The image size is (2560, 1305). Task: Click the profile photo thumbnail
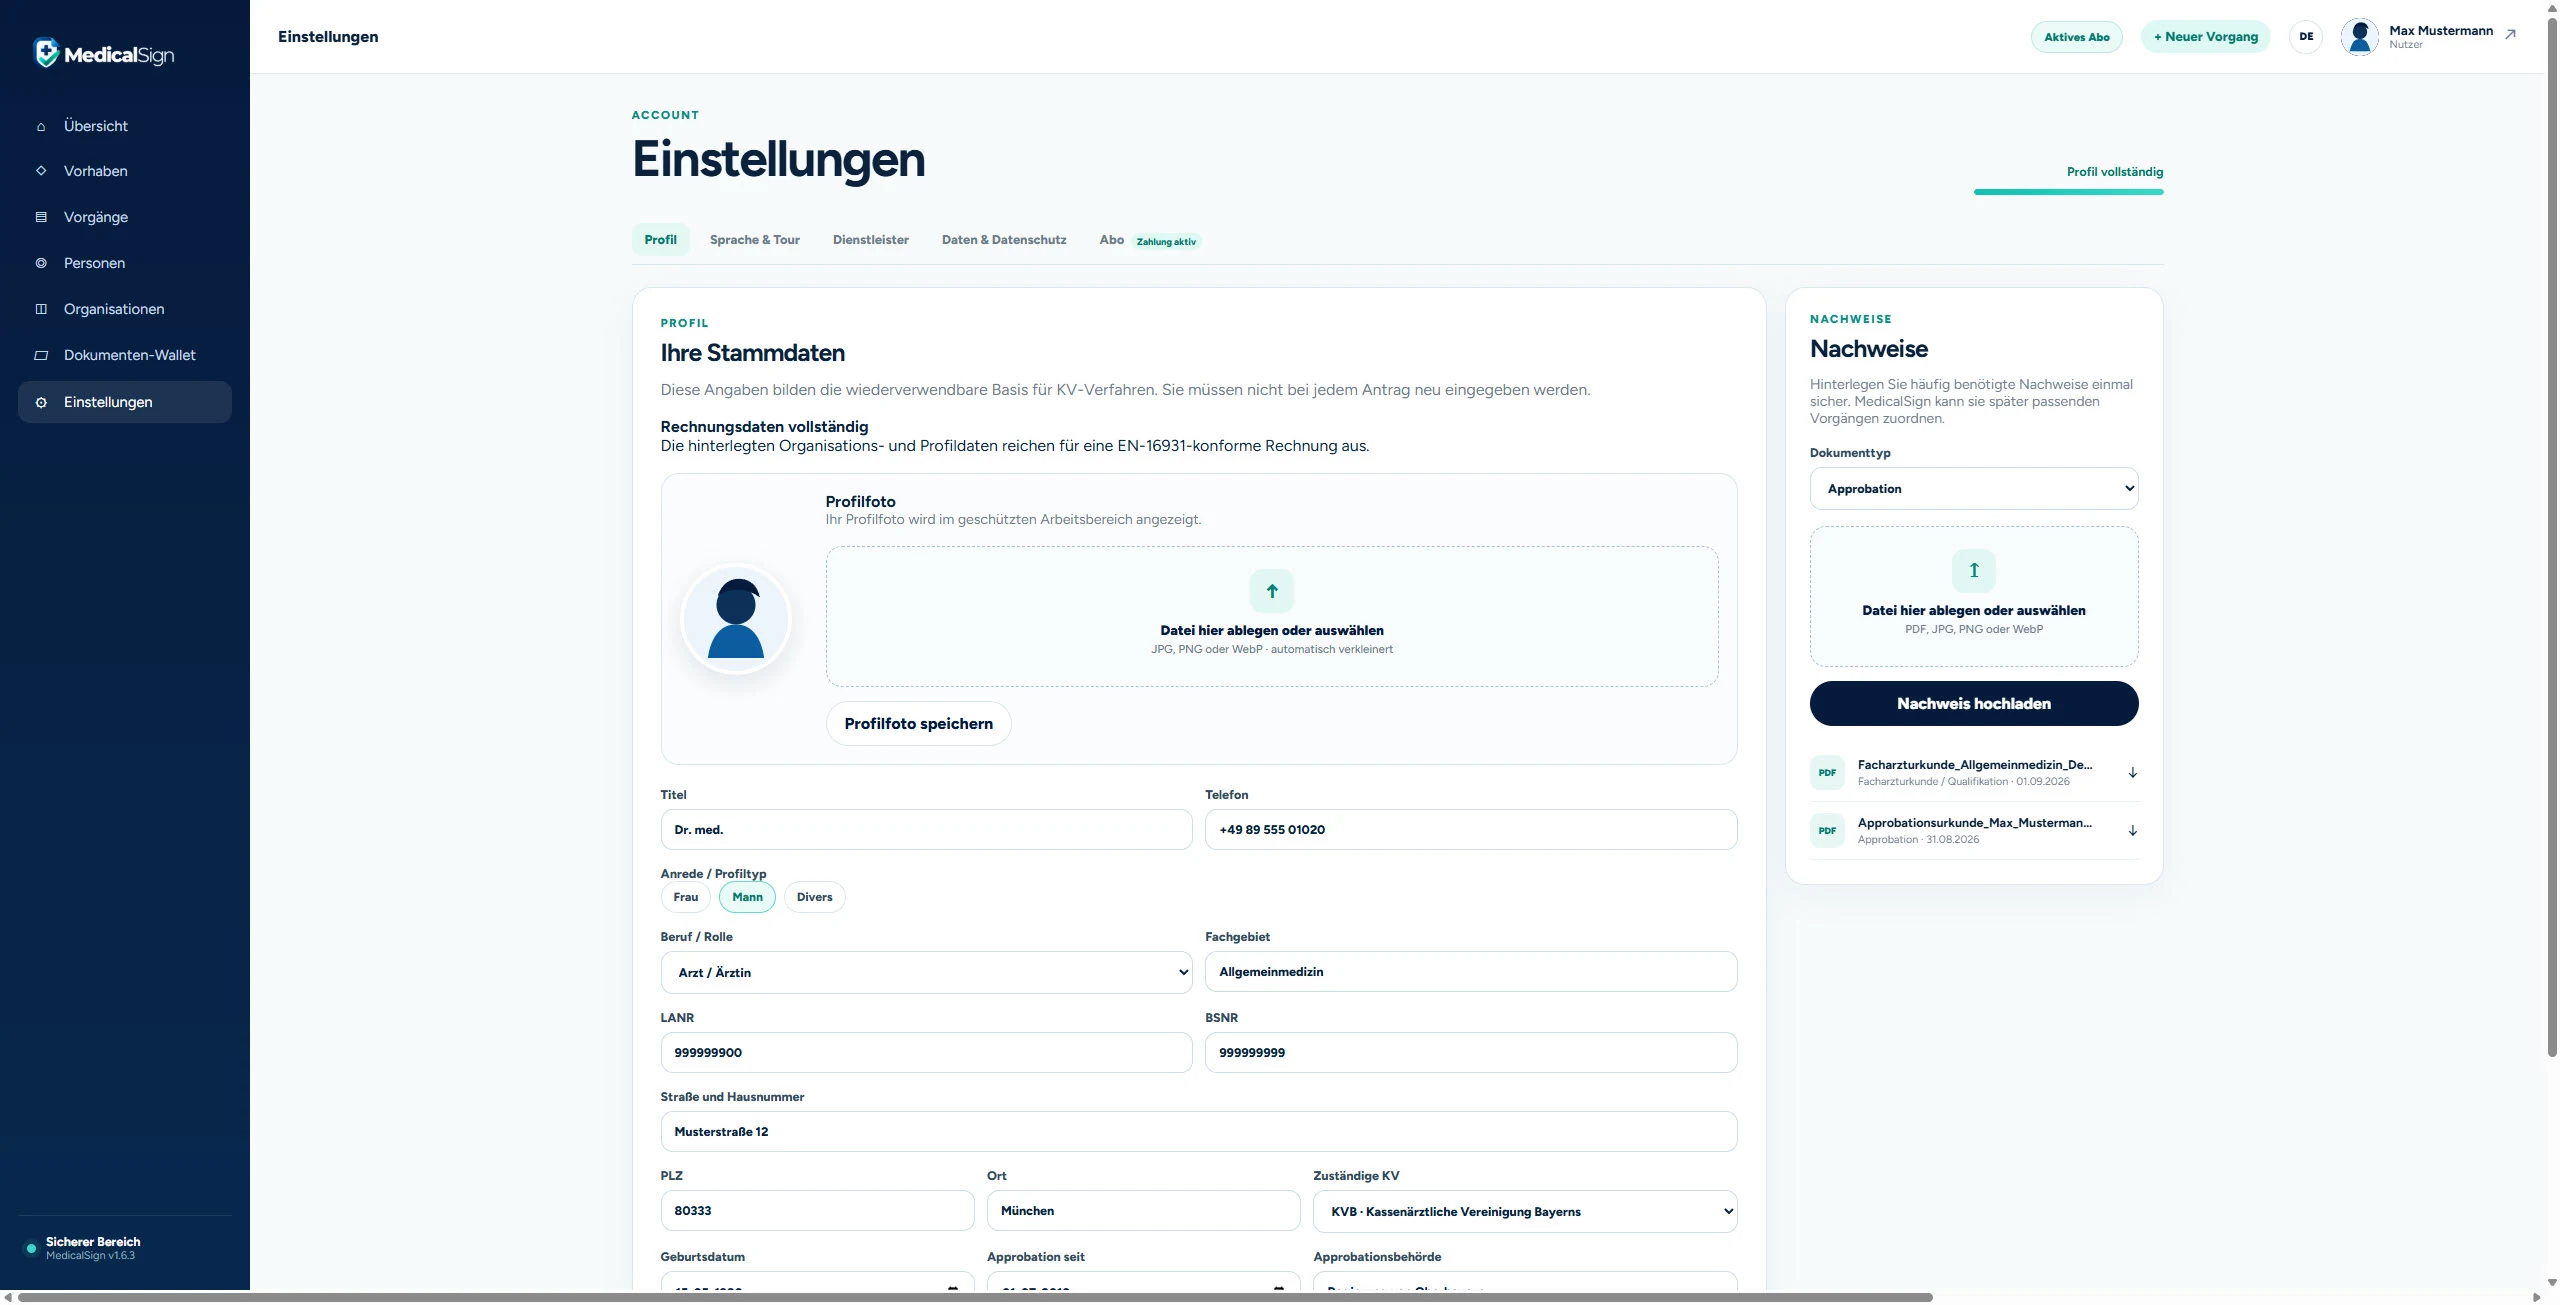736,619
